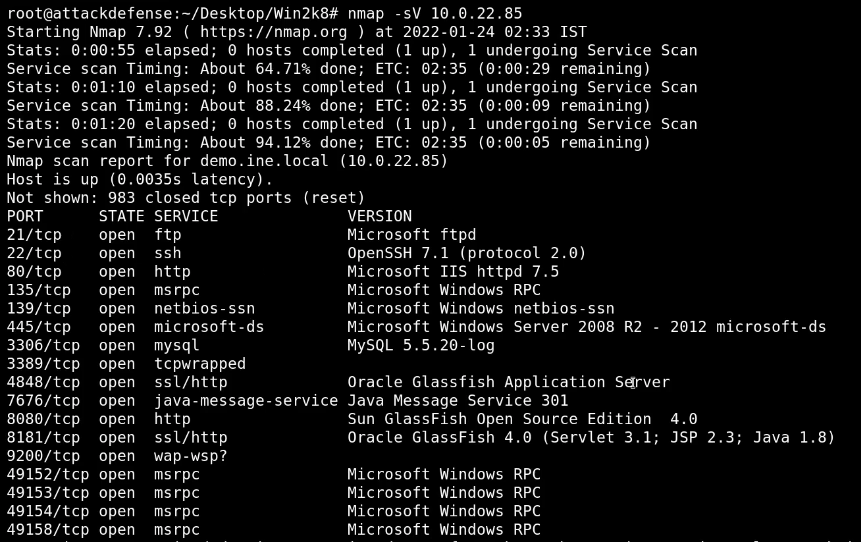Image resolution: width=861 pixels, height=542 pixels.
Task: Click the wap-wsp? service entry
Action: [191, 456]
